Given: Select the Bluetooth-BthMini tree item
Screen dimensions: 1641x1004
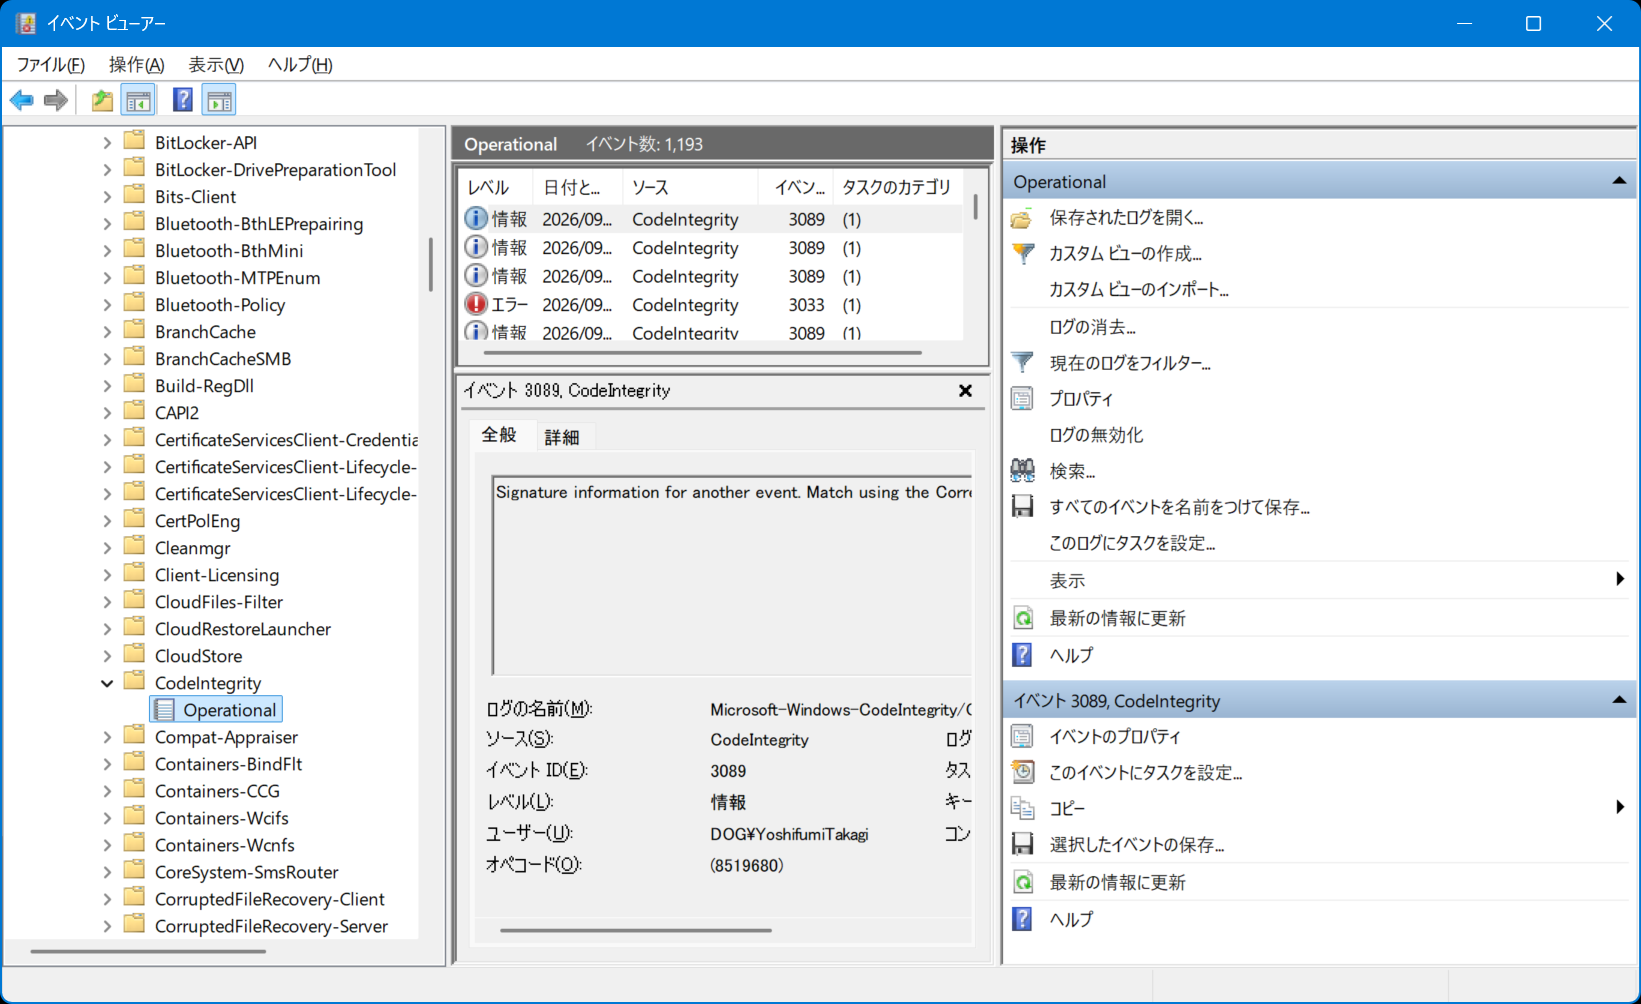Looking at the screenshot, I should (x=229, y=251).
